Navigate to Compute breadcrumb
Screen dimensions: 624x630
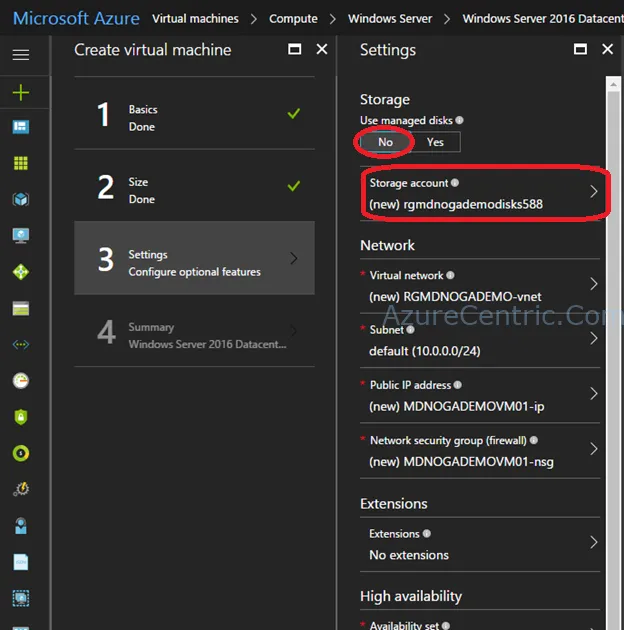(293, 18)
